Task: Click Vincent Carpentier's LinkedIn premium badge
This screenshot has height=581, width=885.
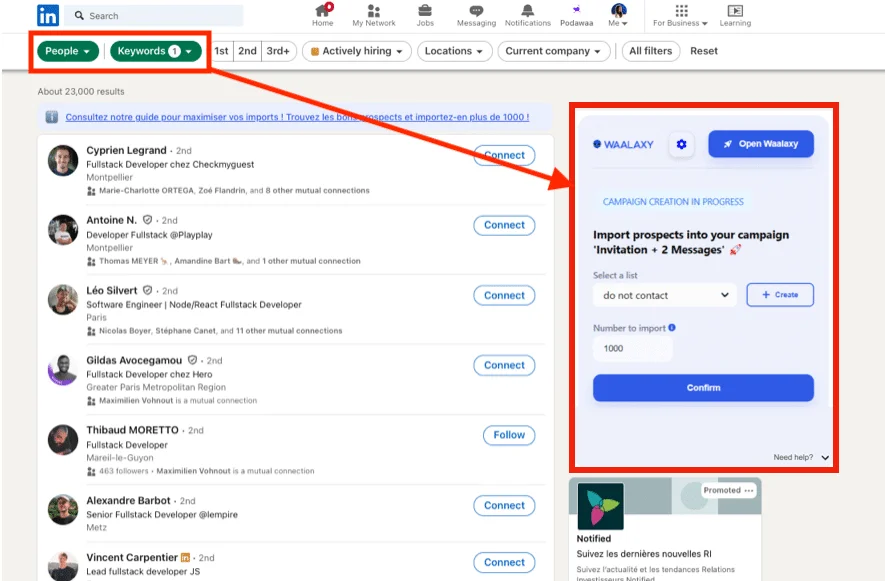Action: point(185,557)
